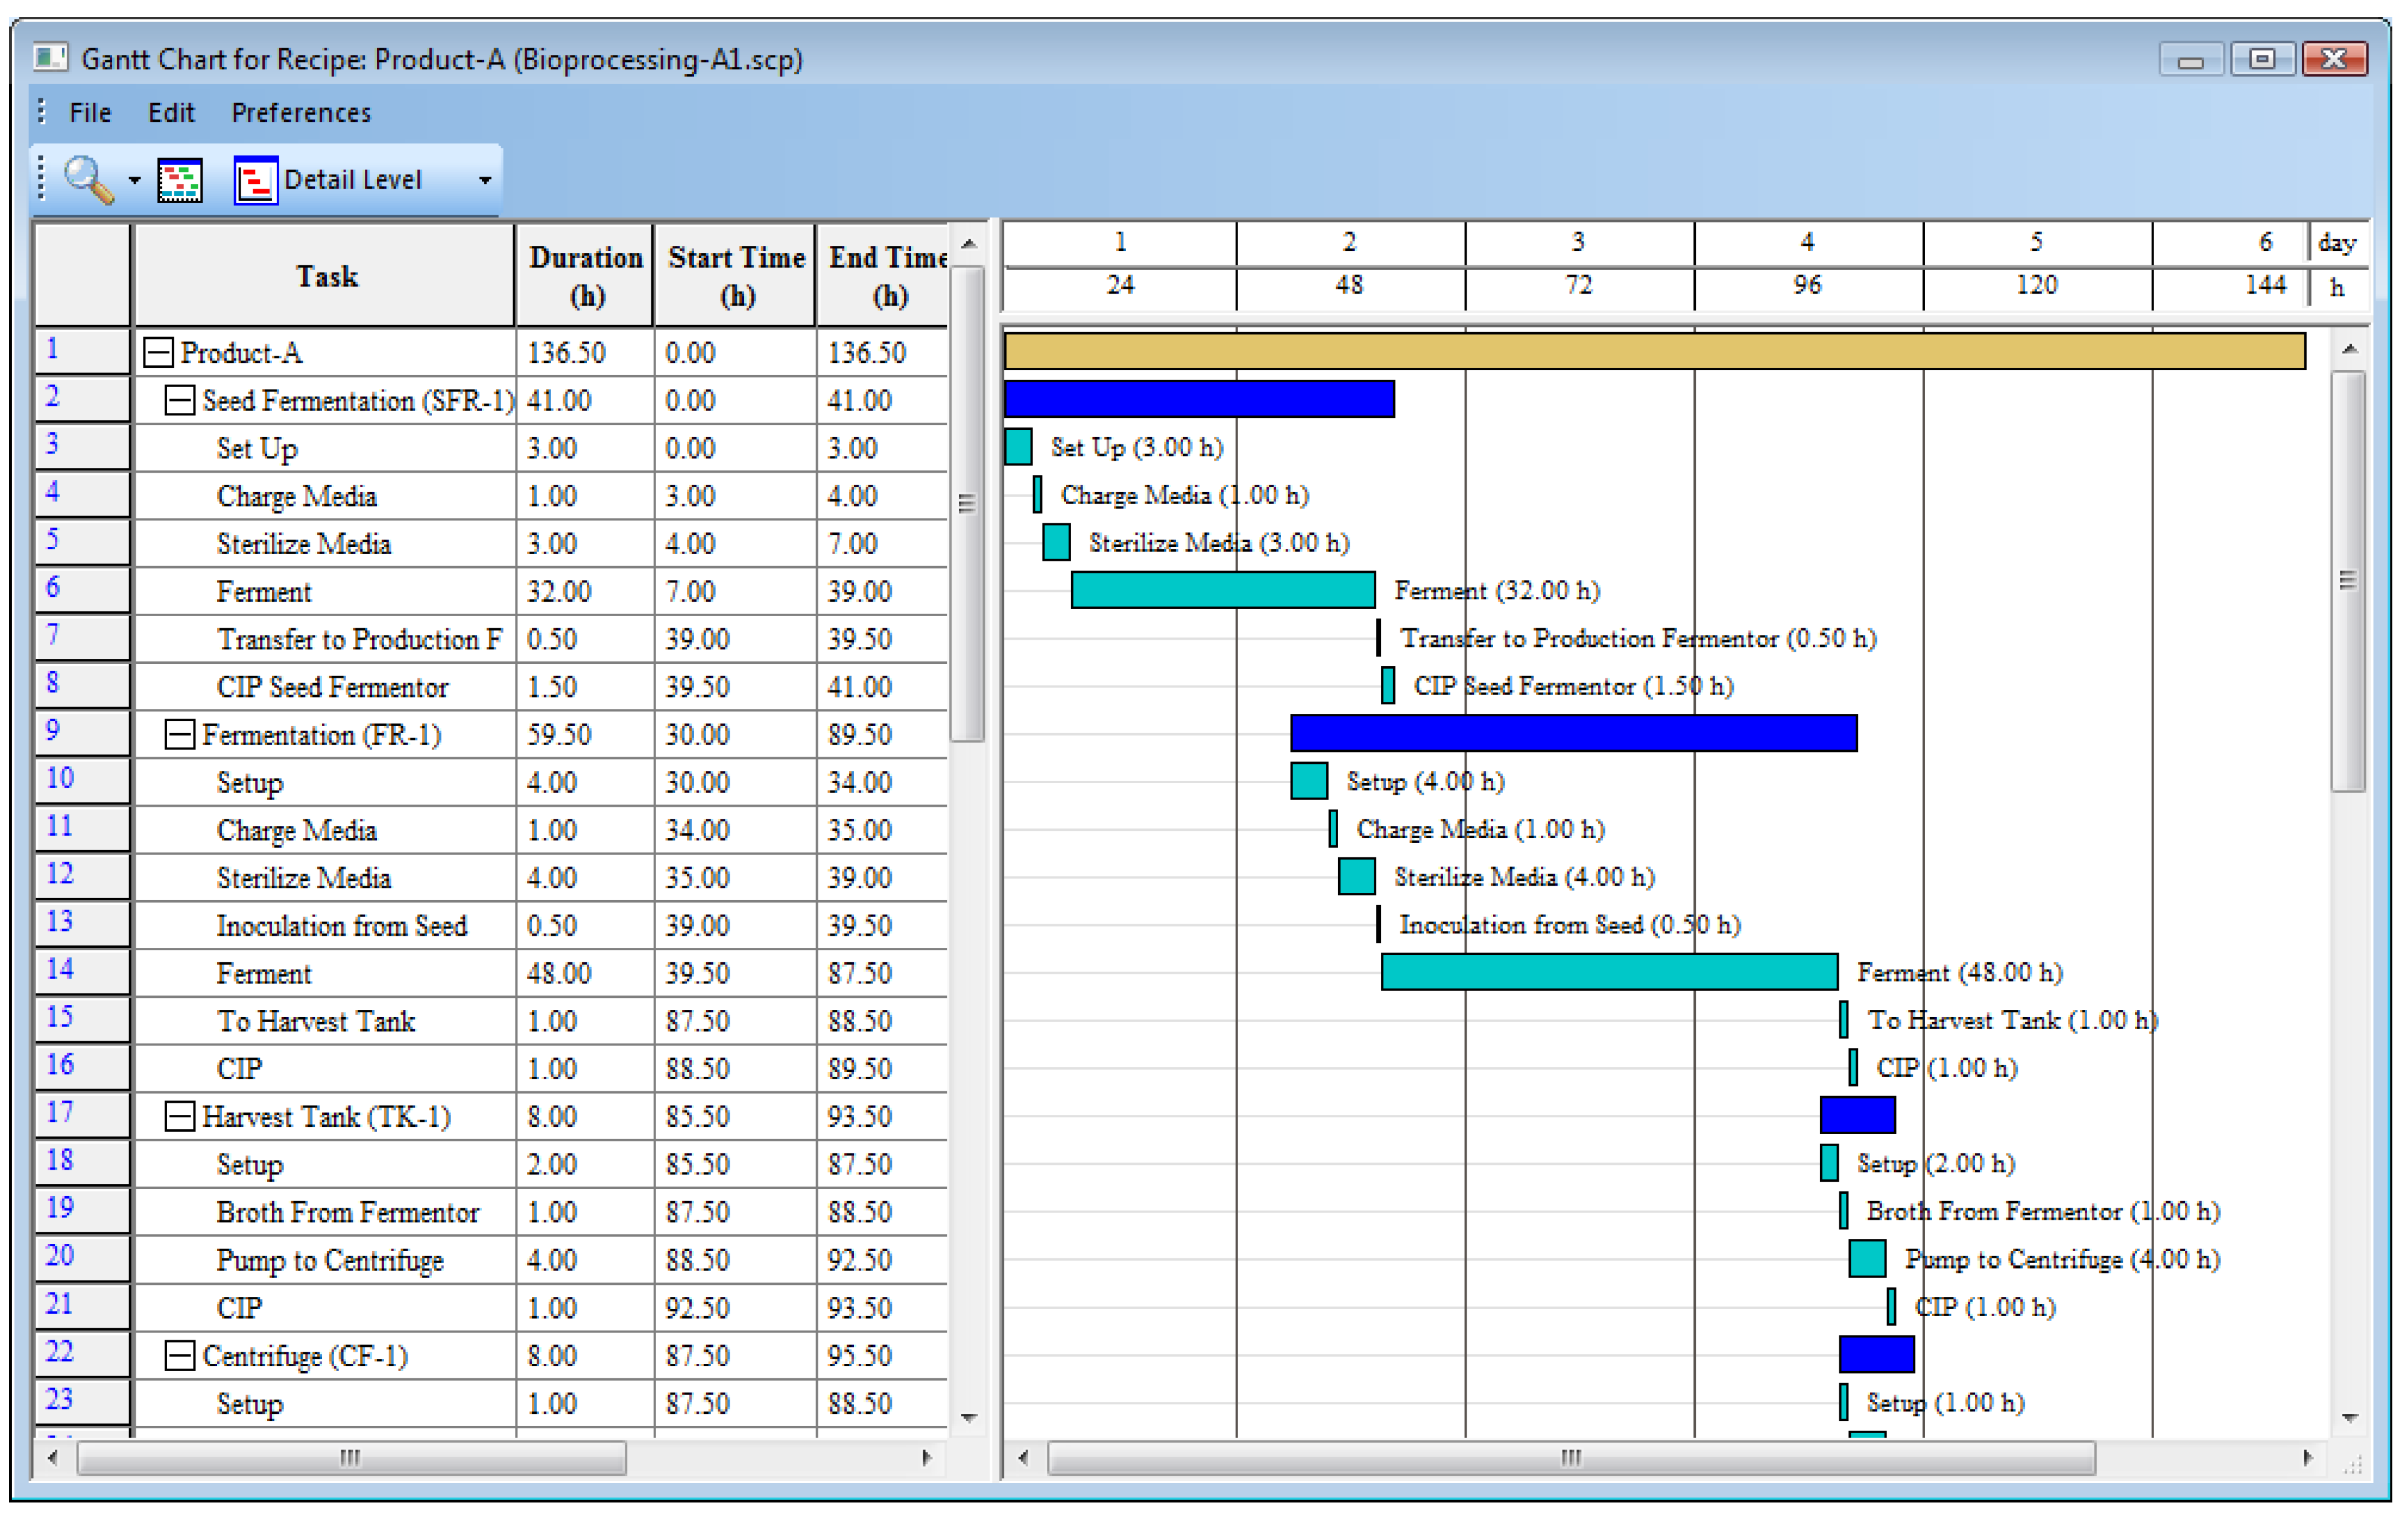Image resolution: width=2408 pixels, height=1526 pixels.
Task: Click the teal 32-hour Ferment bar
Action: click(1223, 590)
